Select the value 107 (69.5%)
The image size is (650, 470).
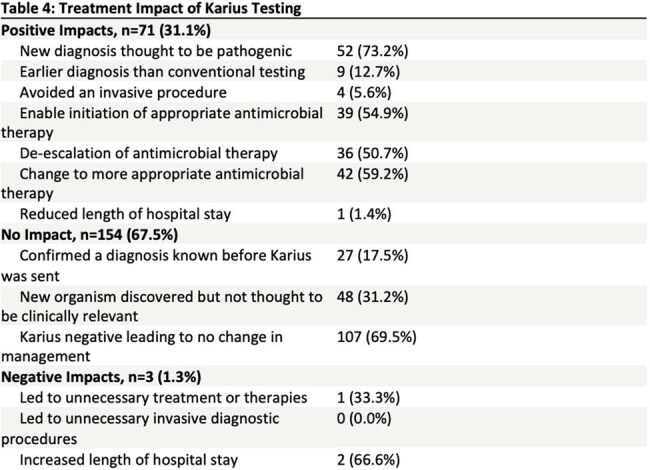[x=376, y=337]
